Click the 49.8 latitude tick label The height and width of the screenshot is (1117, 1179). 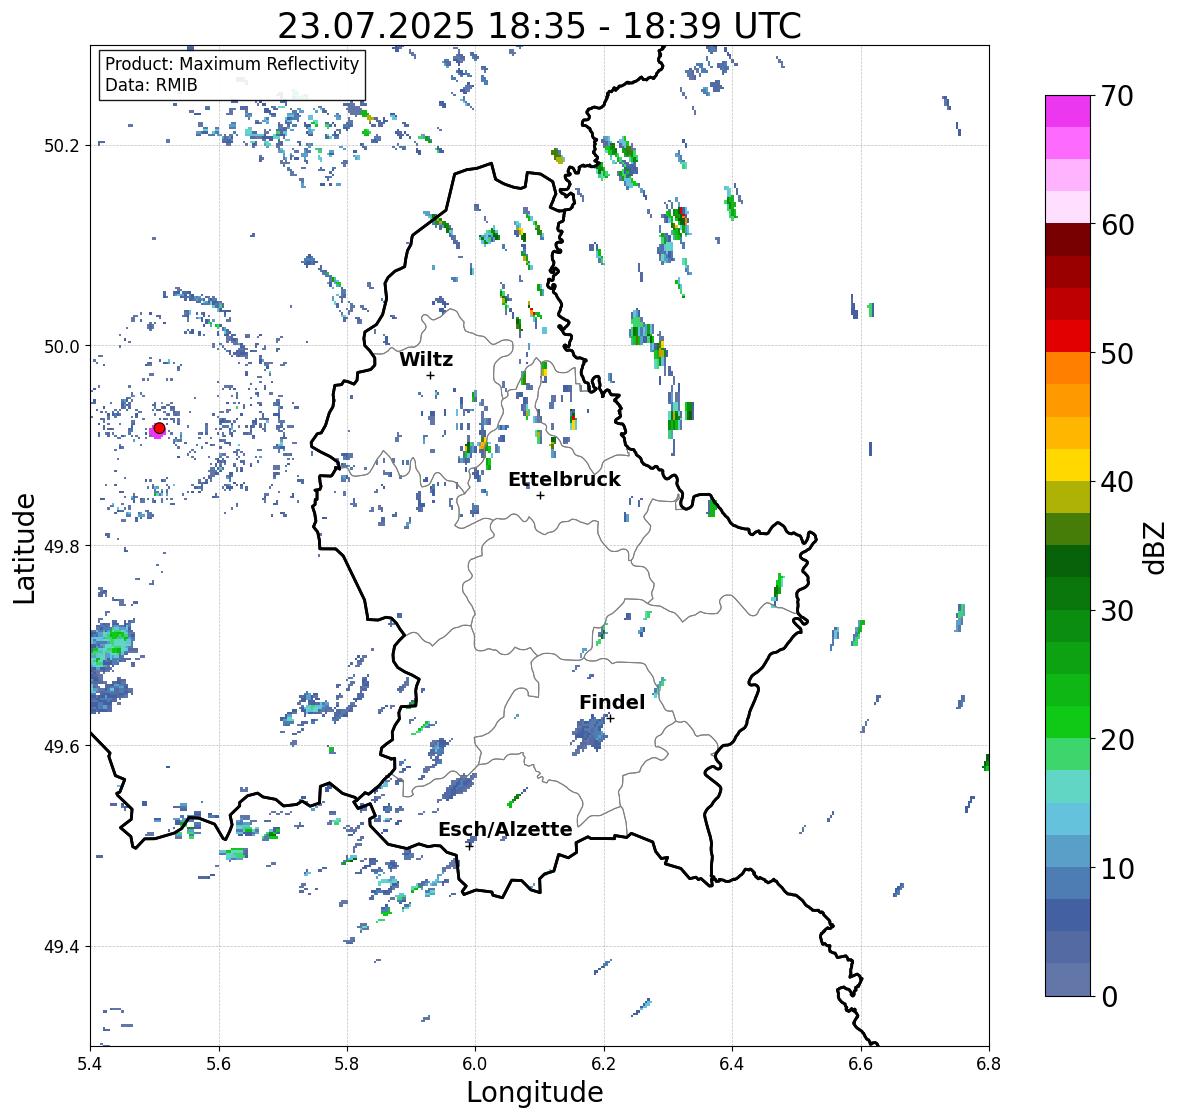pyautogui.click(x=63, y=546)
